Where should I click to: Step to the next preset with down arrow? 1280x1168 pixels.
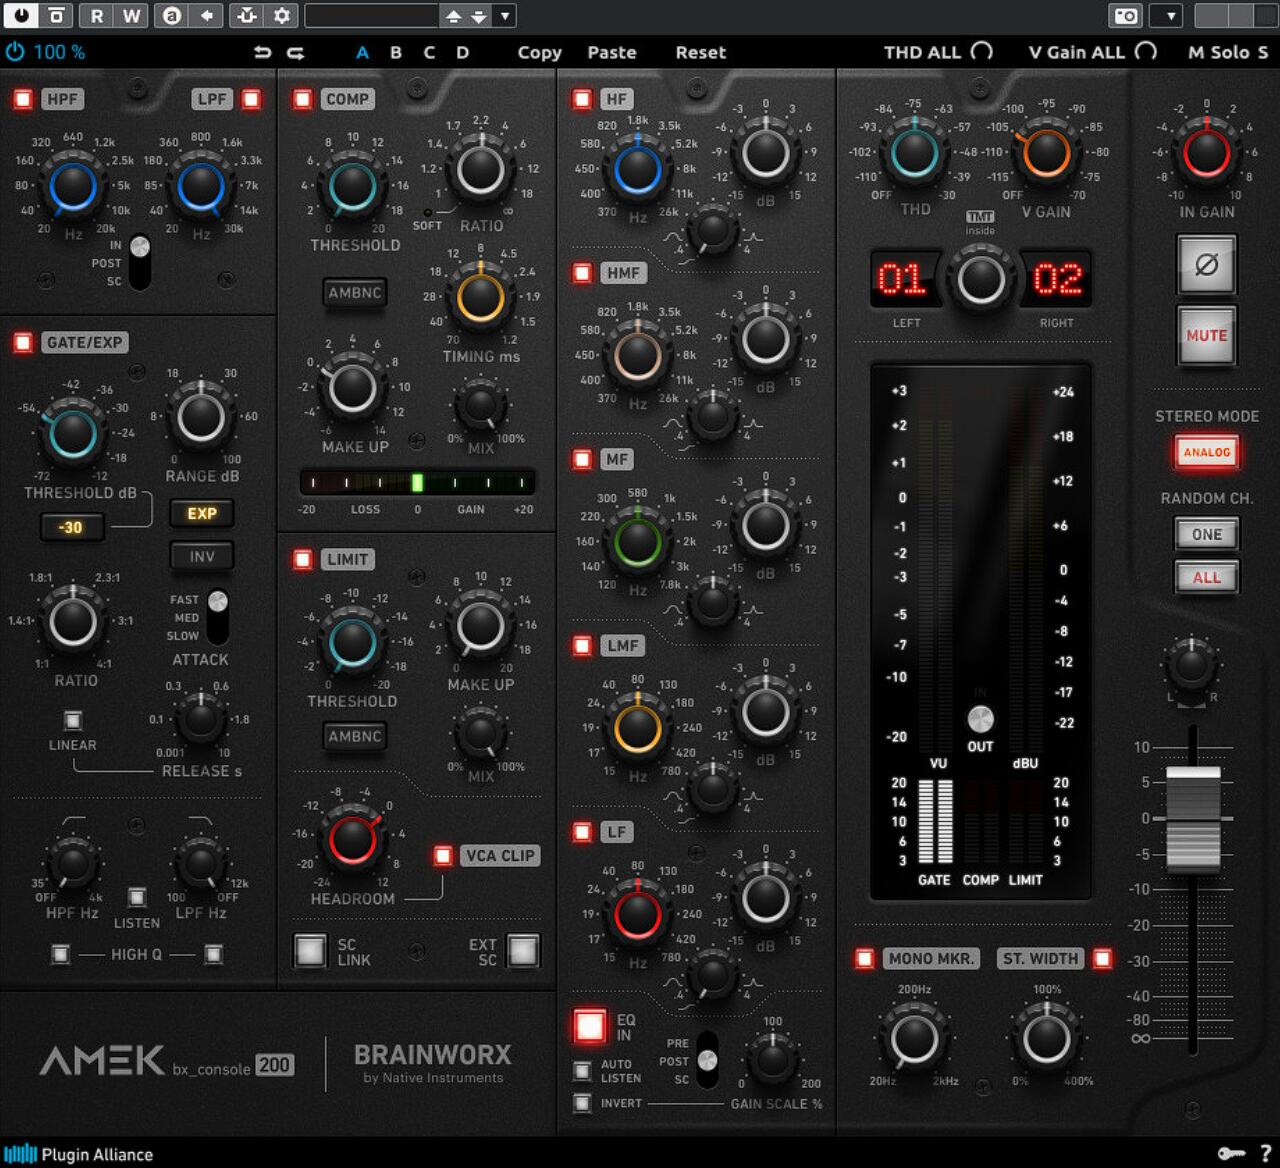tap(479, 15)
